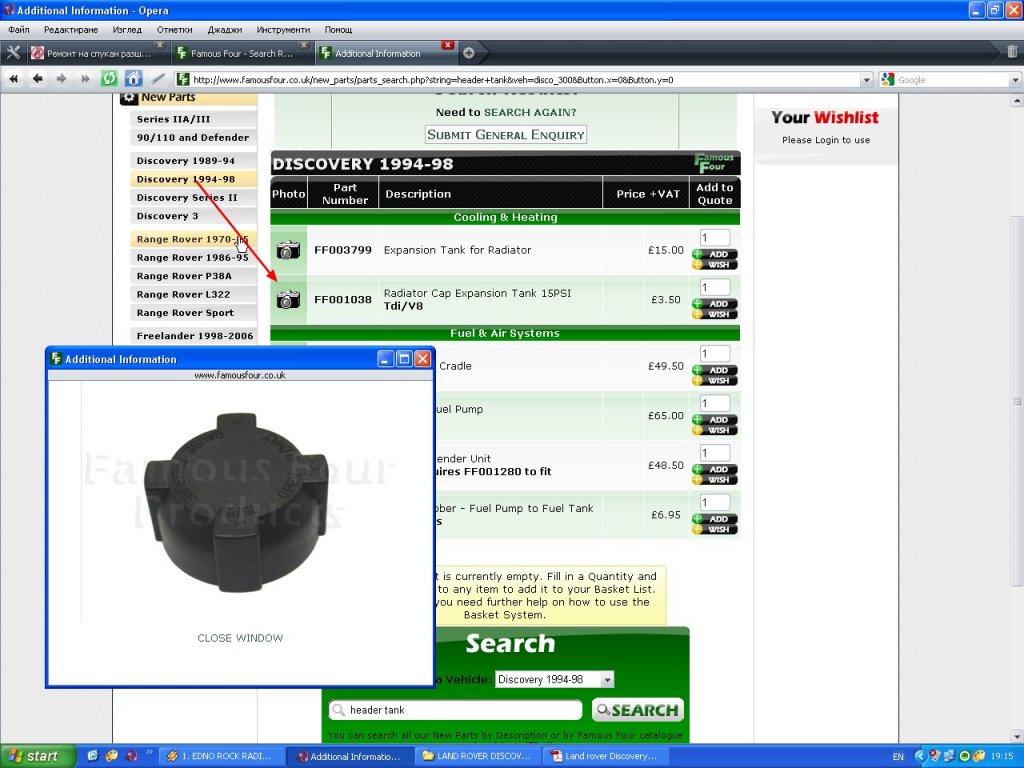Add Radiator Cap FF001038 to wishlist

[x=714, y=314]
